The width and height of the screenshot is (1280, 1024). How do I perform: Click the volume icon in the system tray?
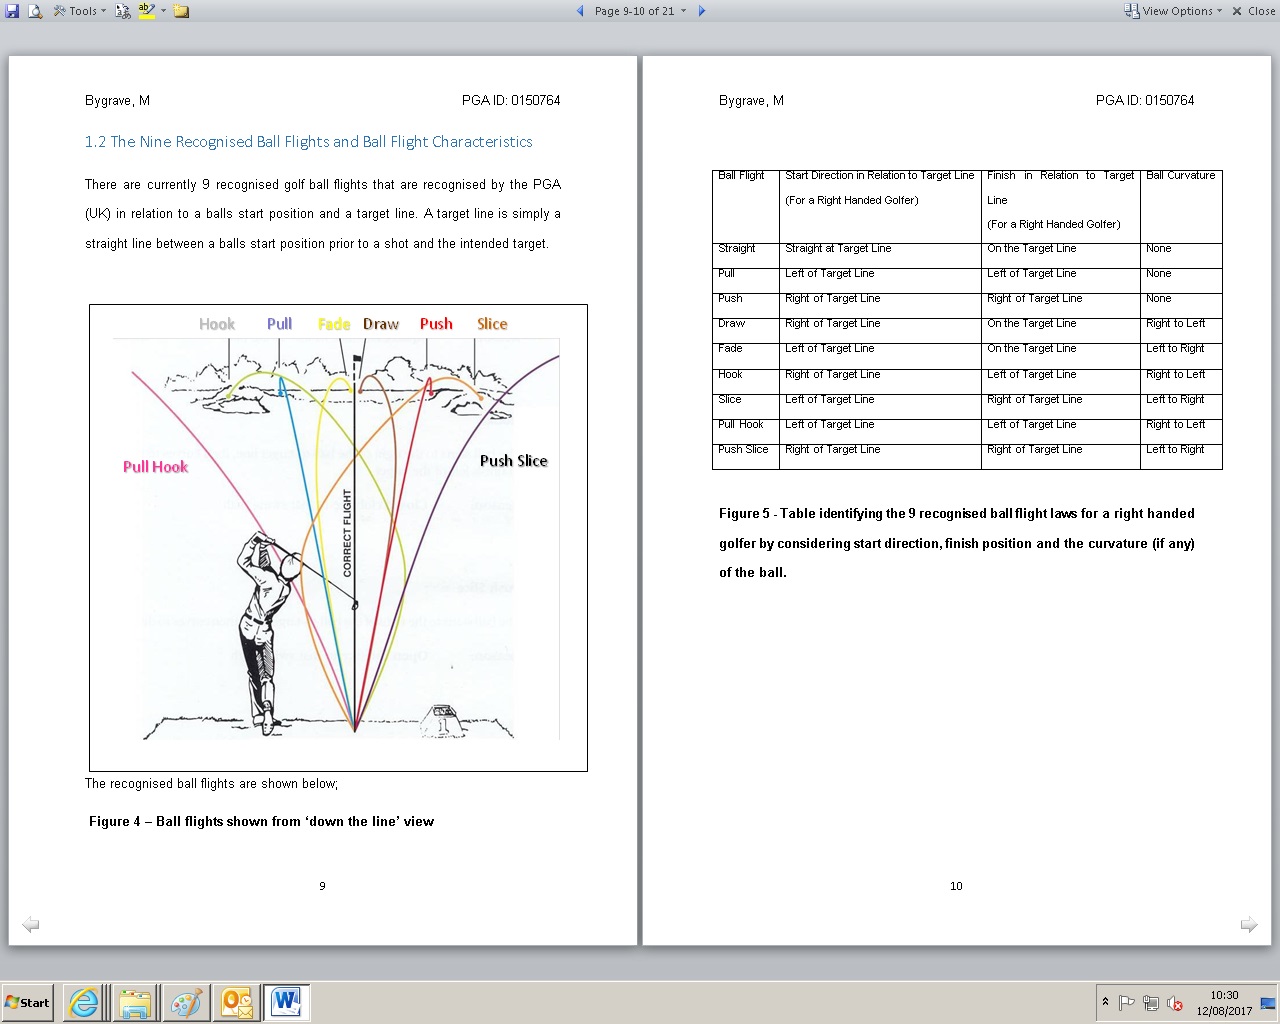(x=1174, y=1002)
